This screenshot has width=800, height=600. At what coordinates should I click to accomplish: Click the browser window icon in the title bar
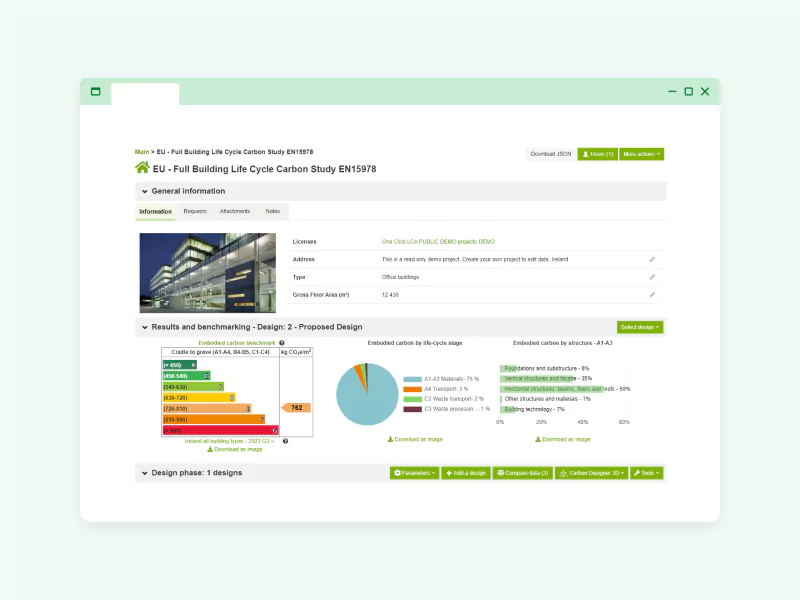(96, 91)
